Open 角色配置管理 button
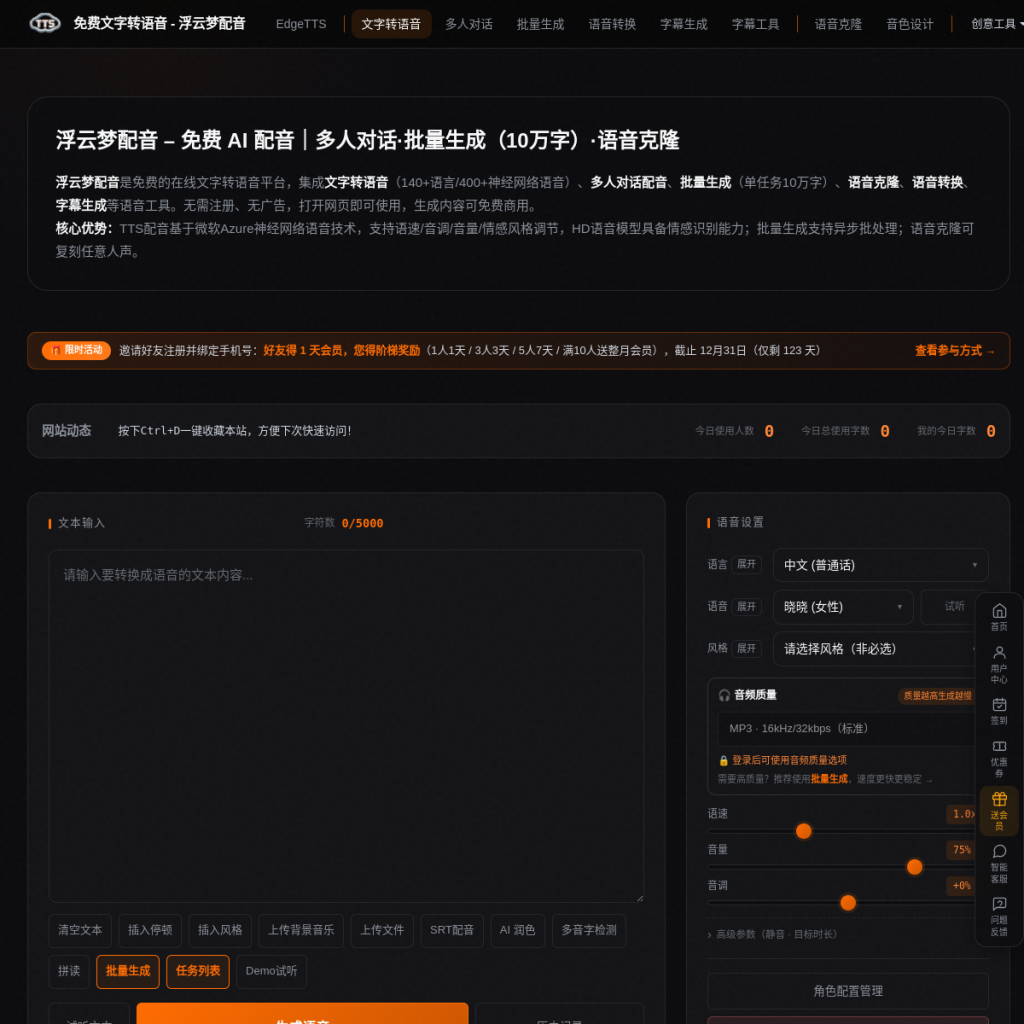Screen dimensions: 1024x1024 848,991
